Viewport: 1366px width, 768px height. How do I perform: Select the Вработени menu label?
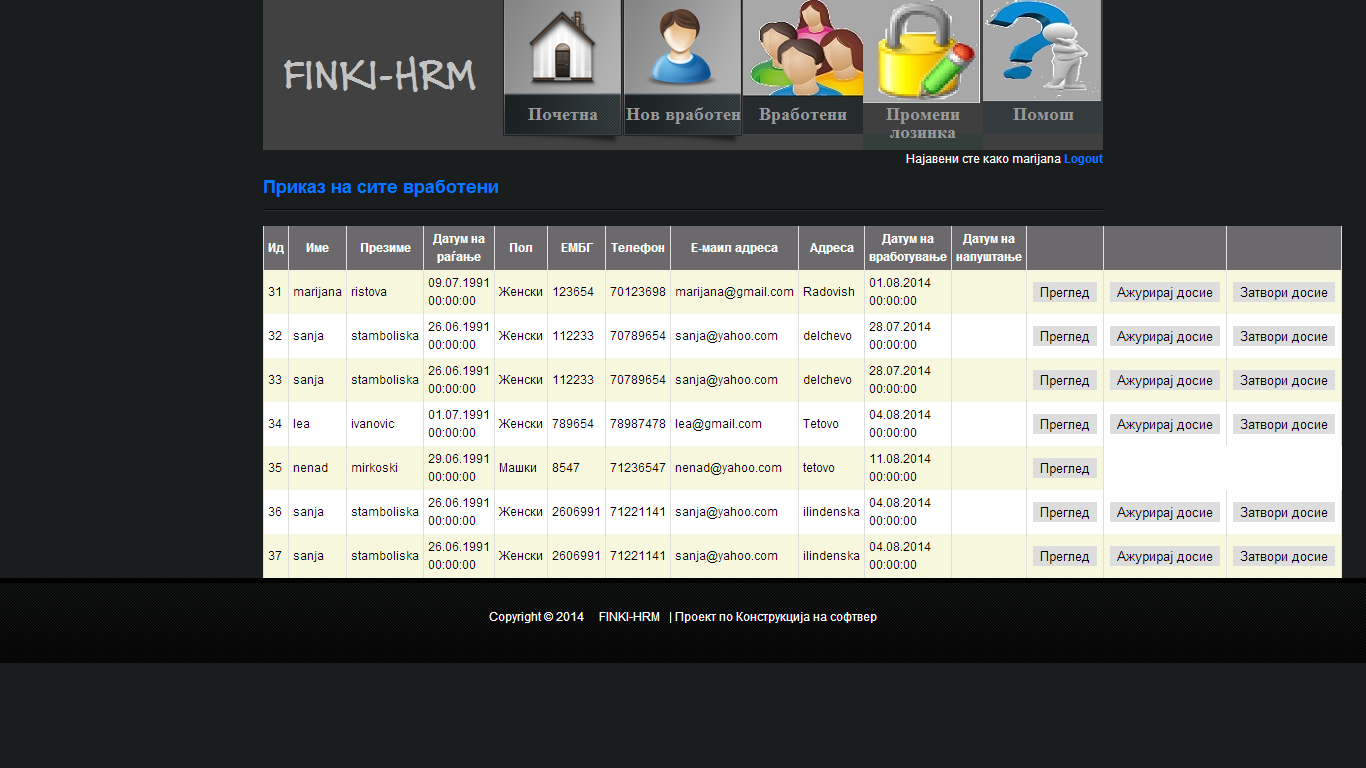pos(803,115)
